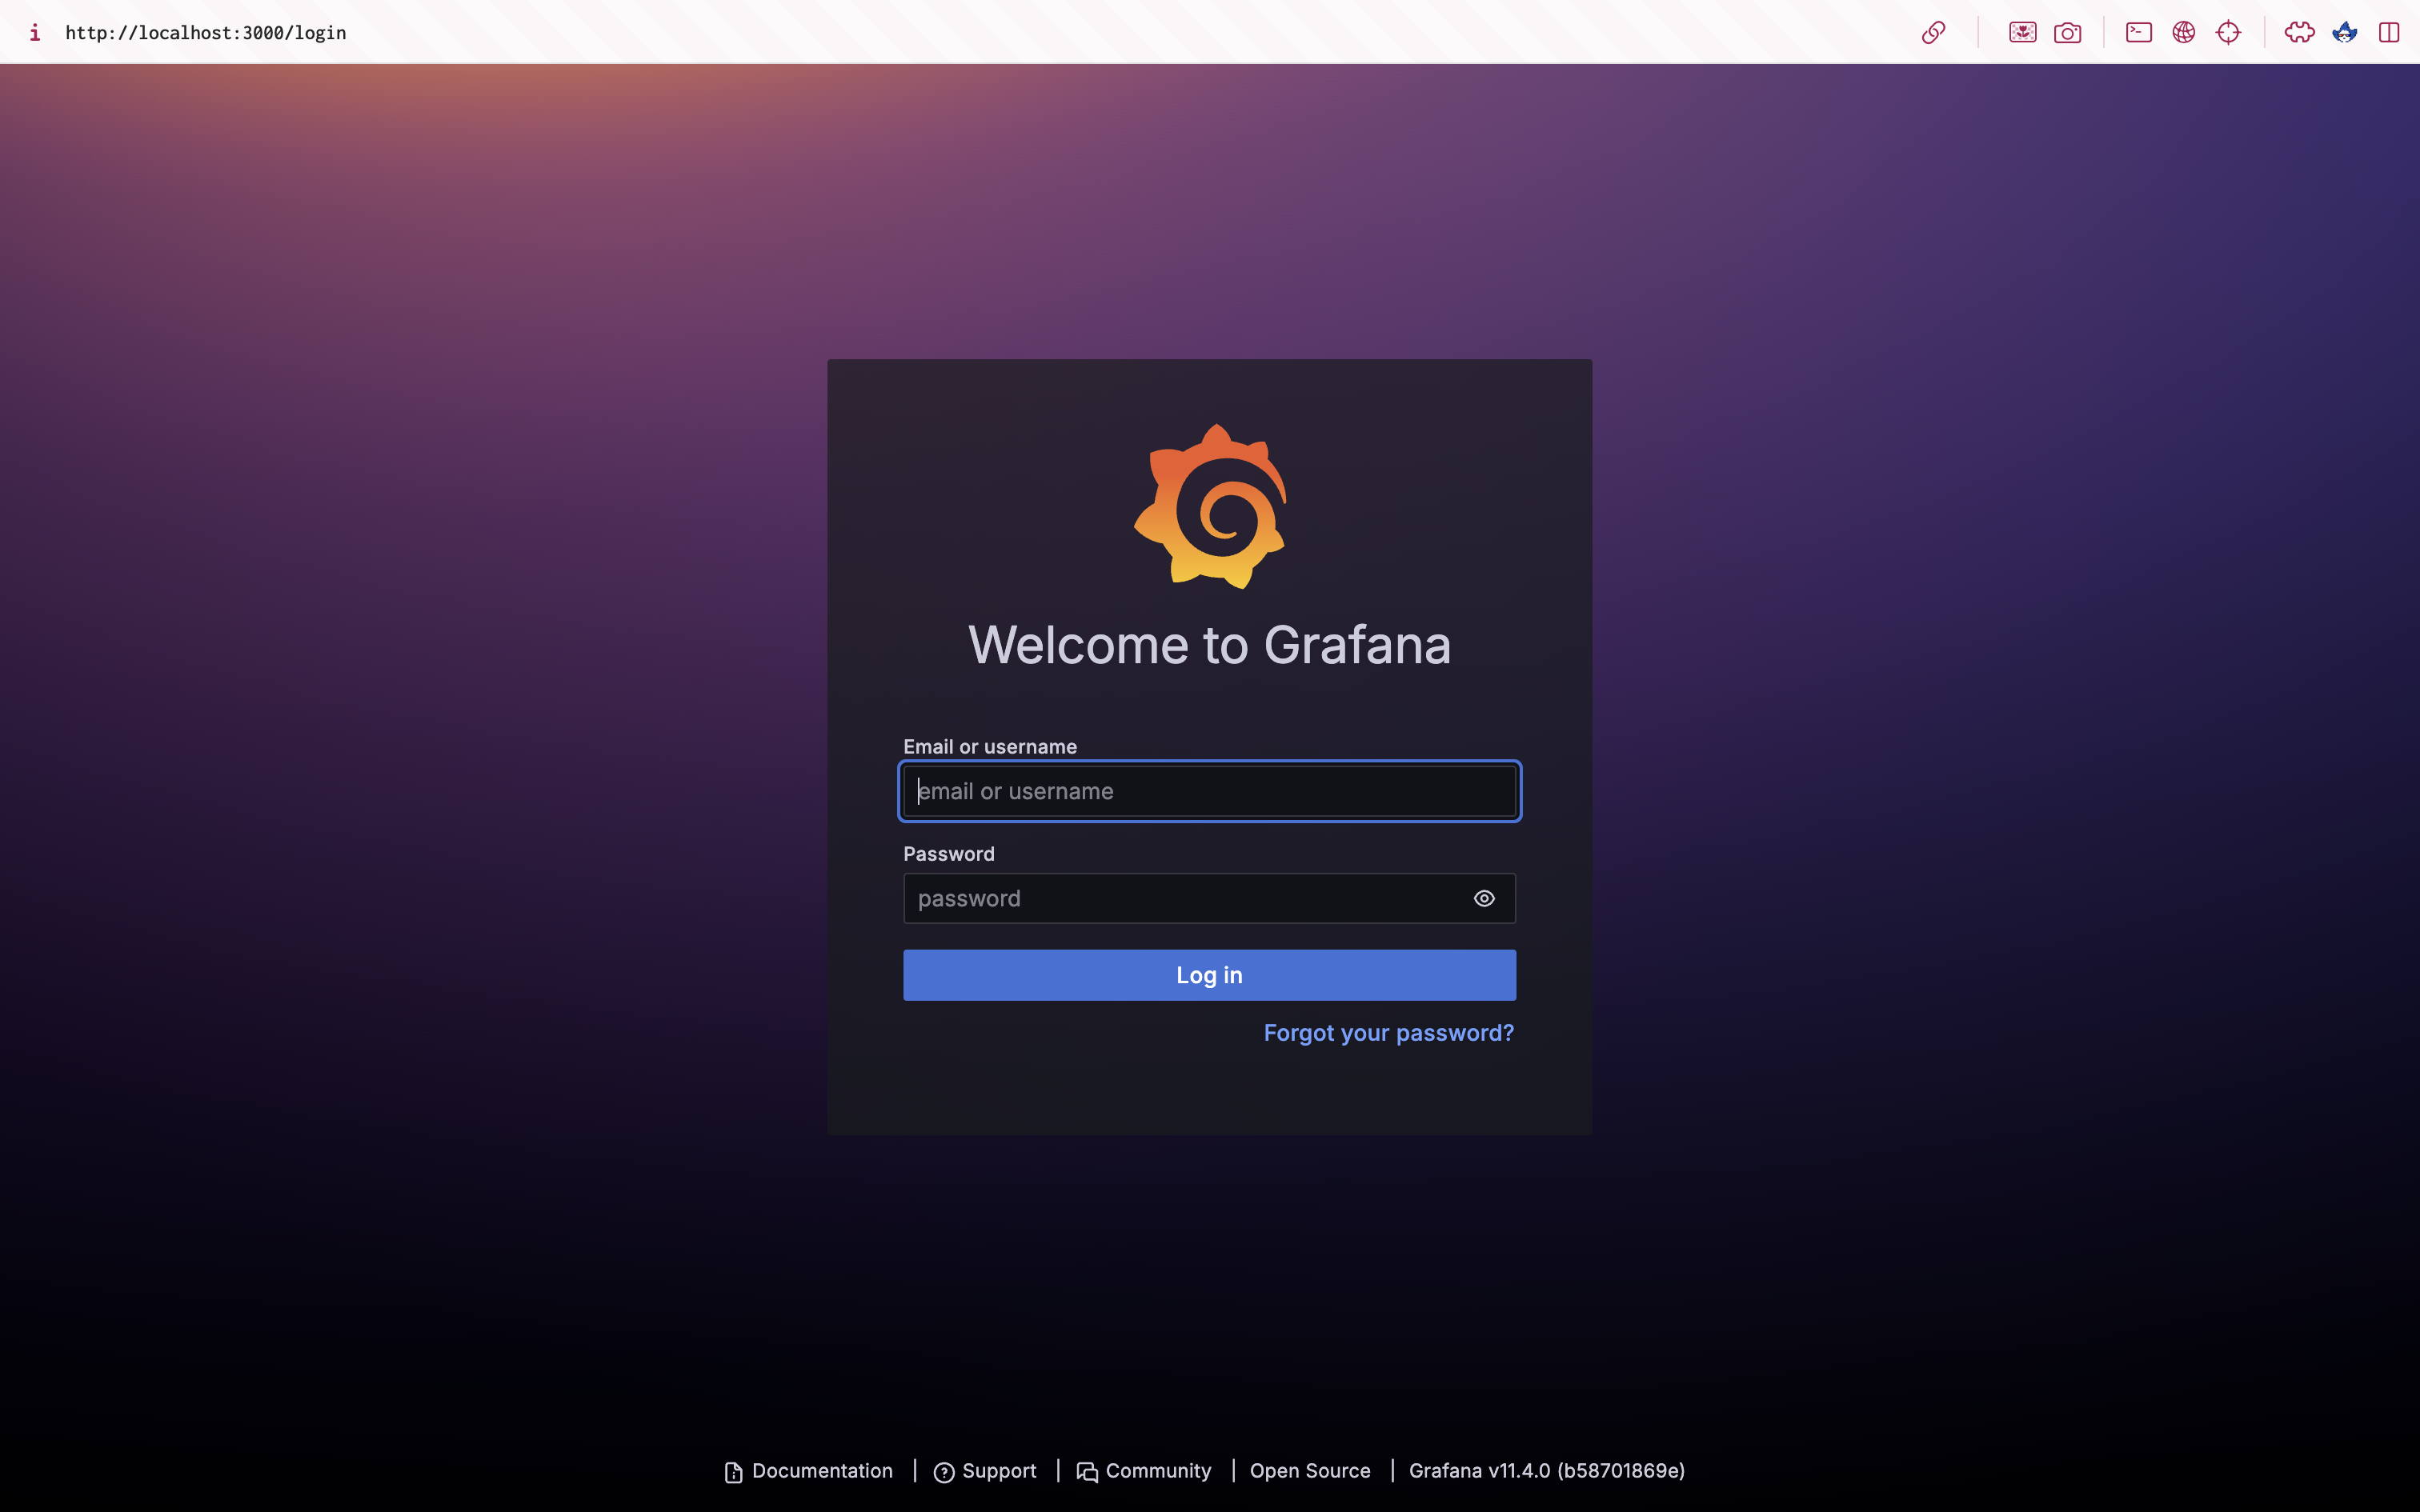Click the Grafana logo

point(1210,506)
